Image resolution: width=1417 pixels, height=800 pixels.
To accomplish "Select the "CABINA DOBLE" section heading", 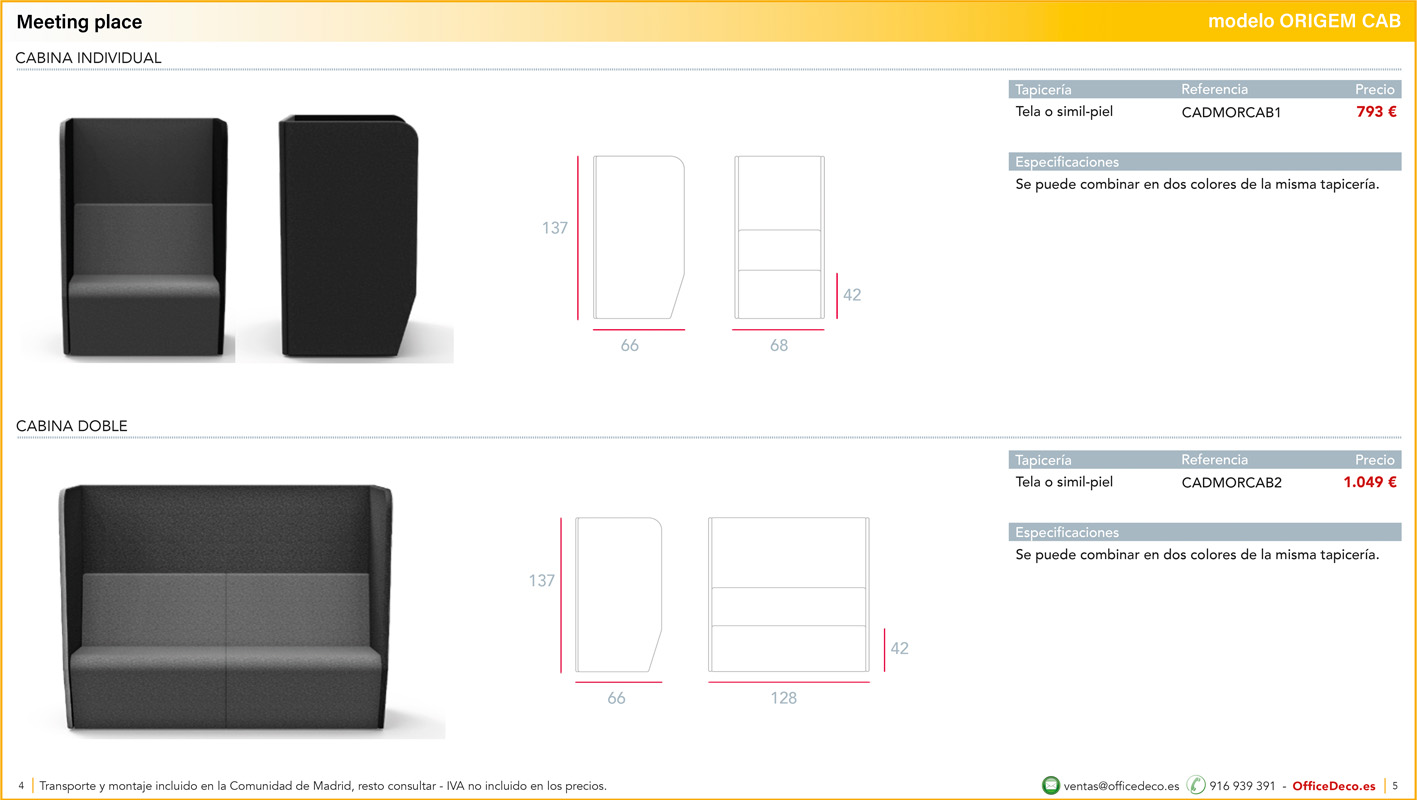I will (x=72, y=426).
